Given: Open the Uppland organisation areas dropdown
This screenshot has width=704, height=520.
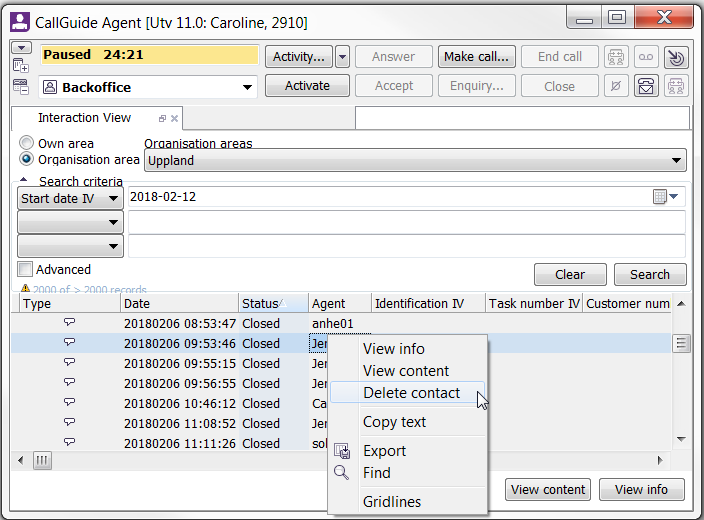Looking at the screenshot, I should click(x=415, y=160).
